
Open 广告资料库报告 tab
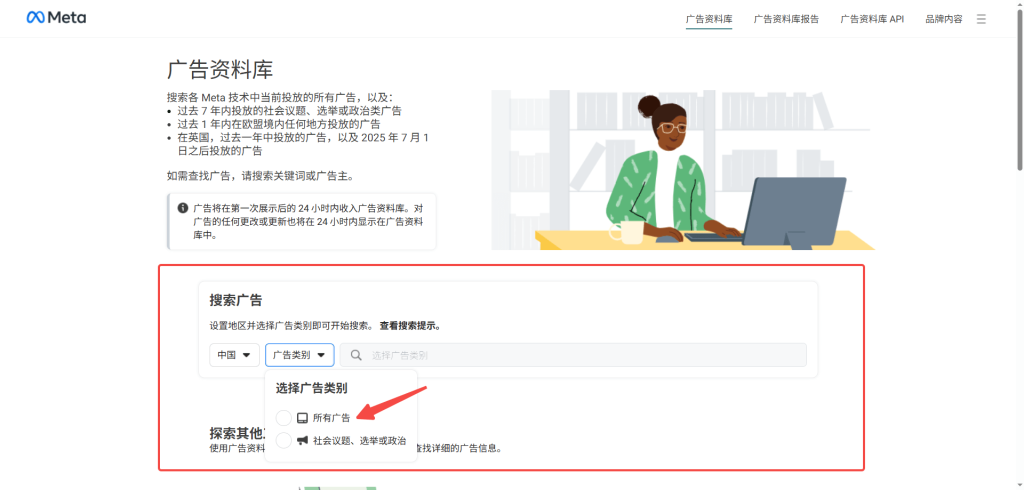coord(786,19)
